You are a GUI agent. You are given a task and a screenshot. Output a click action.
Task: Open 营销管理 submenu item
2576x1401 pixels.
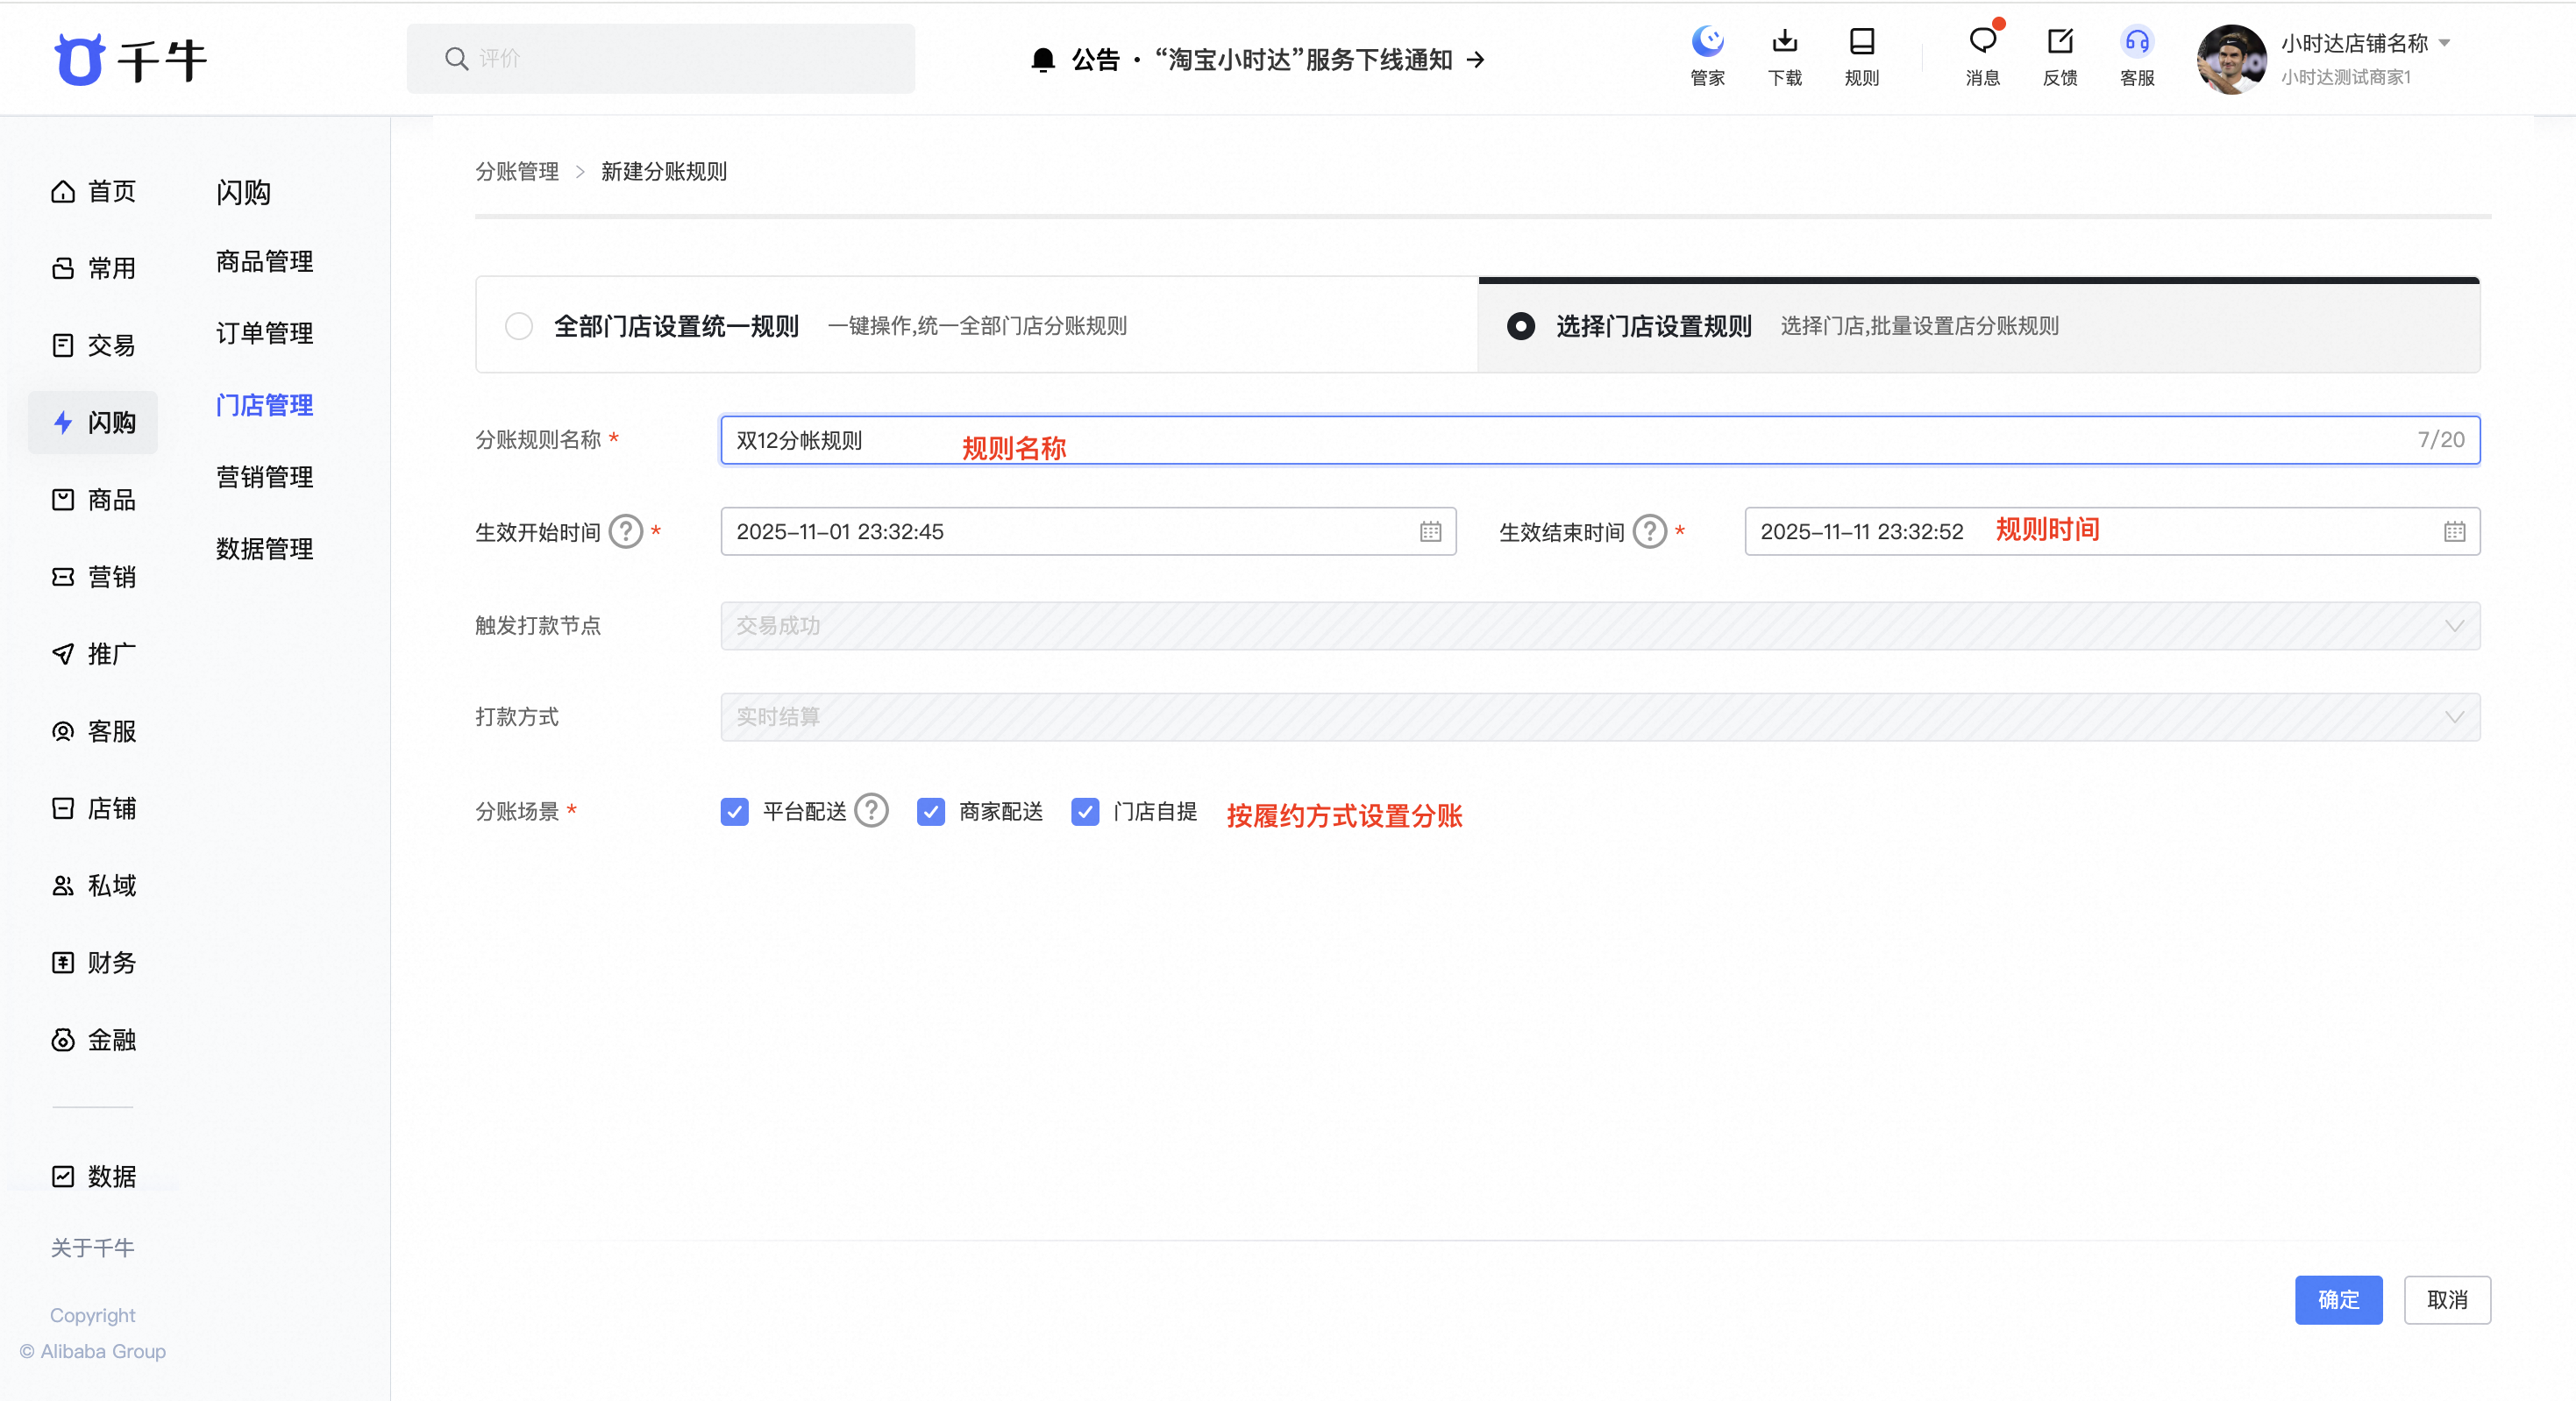(x=264, y=477)
